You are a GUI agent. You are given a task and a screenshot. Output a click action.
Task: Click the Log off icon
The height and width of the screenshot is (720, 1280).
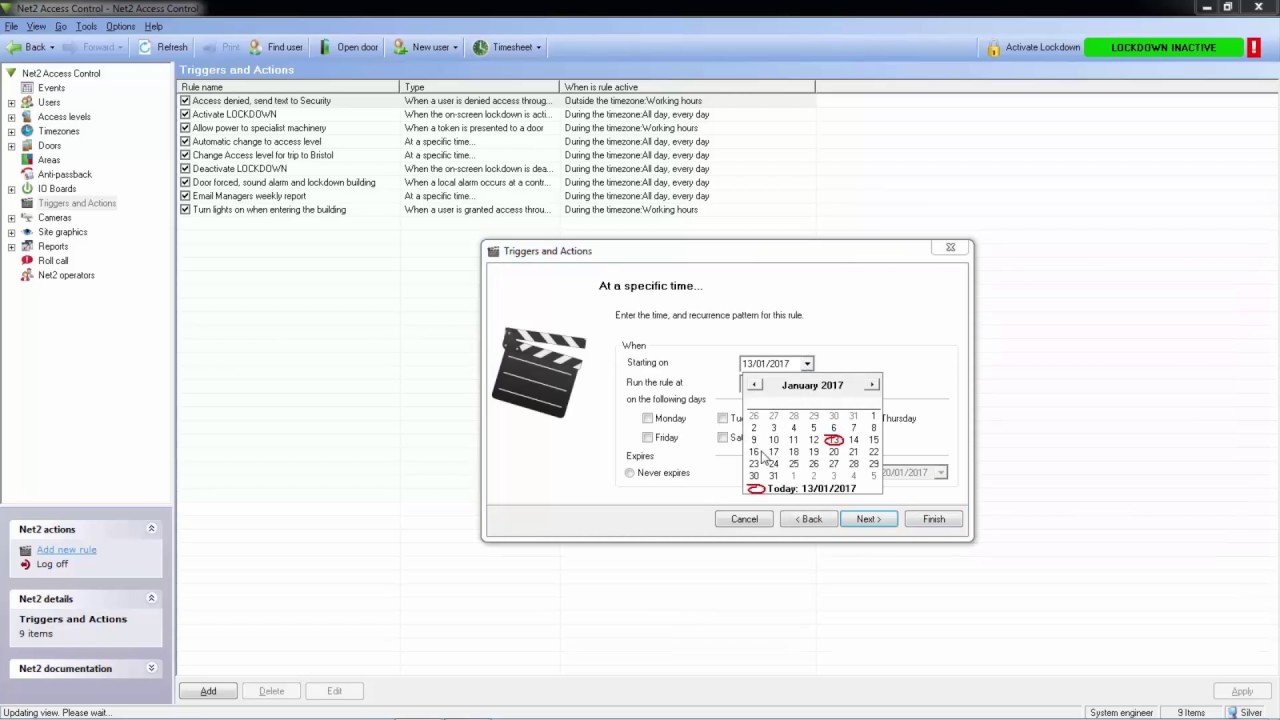[x=26, y=564]
